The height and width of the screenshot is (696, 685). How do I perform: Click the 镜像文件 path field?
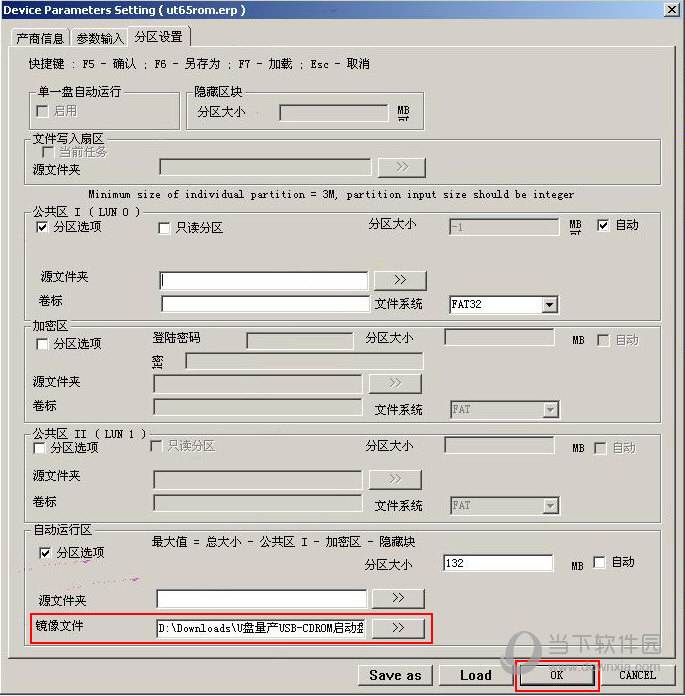(x=261, y=628)
